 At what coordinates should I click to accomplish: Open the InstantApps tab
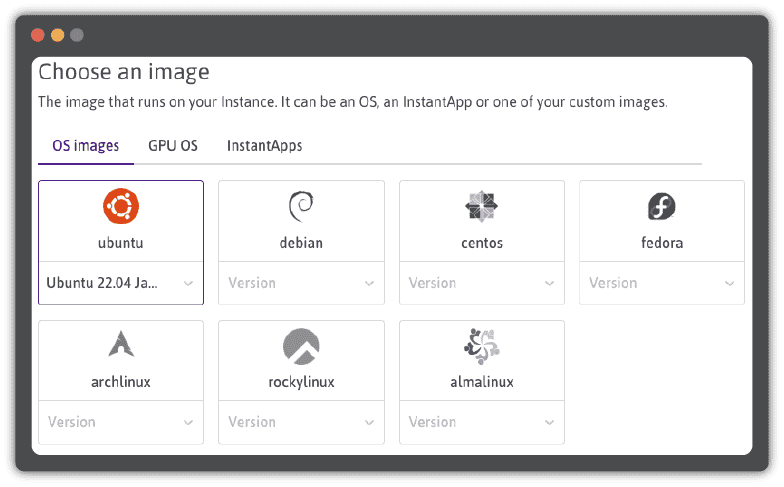[264, 146]
